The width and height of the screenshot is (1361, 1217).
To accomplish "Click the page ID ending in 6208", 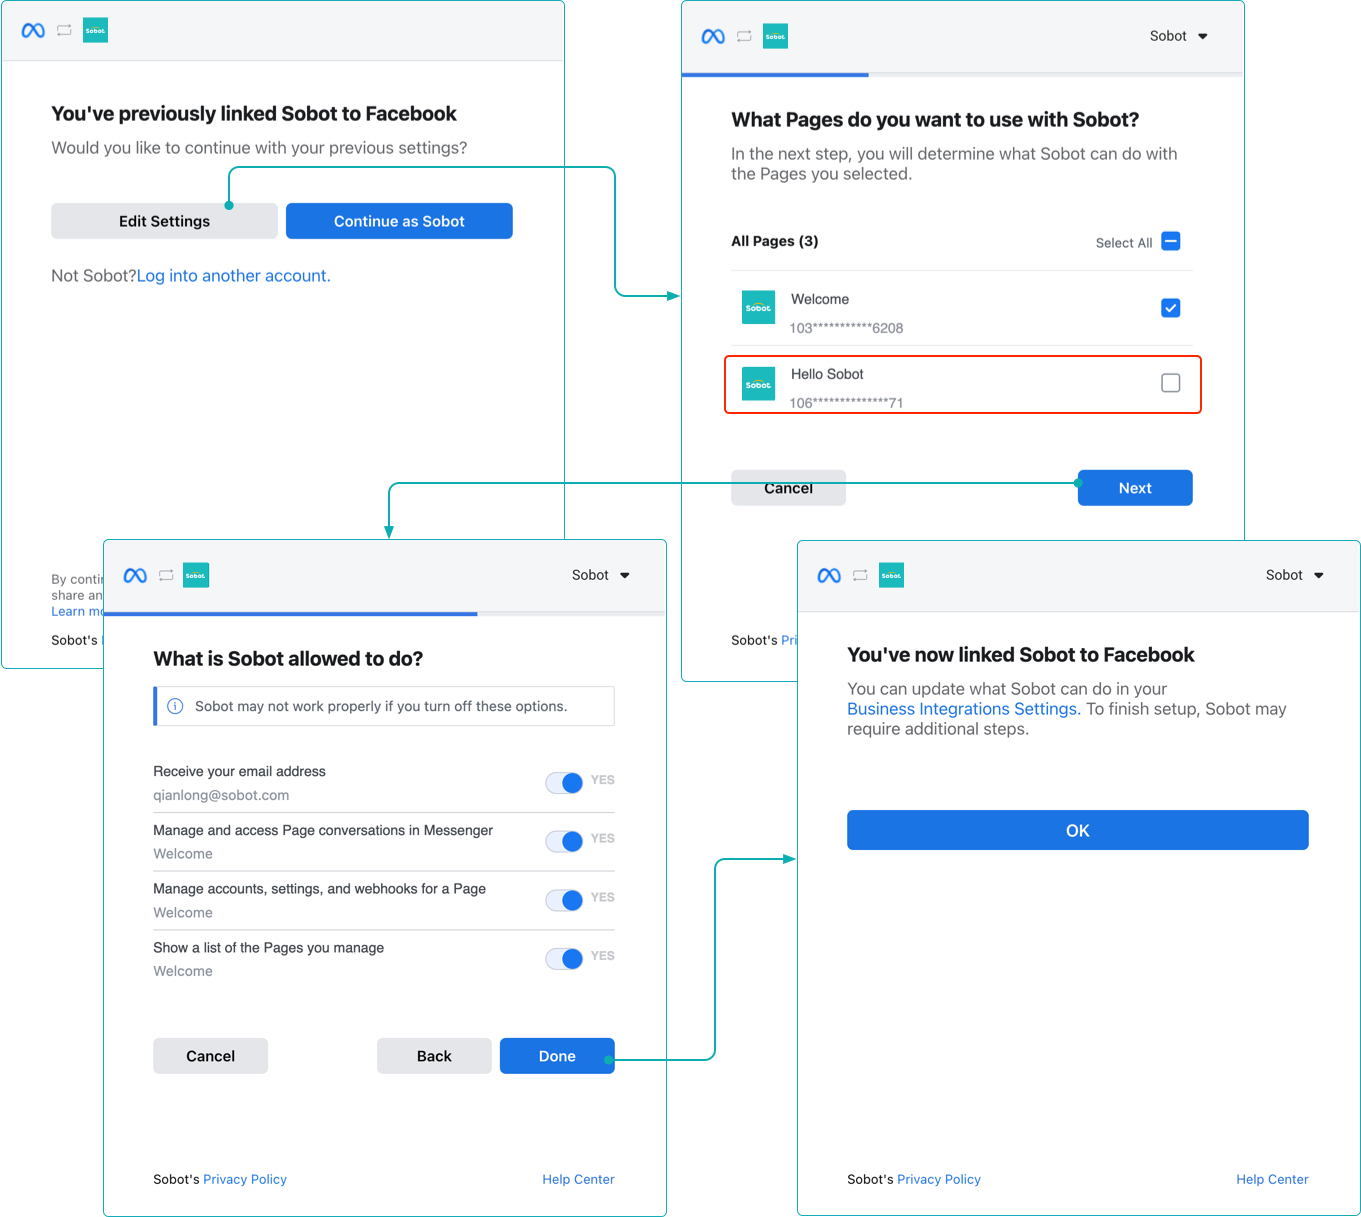I will (x=846, y=328).
